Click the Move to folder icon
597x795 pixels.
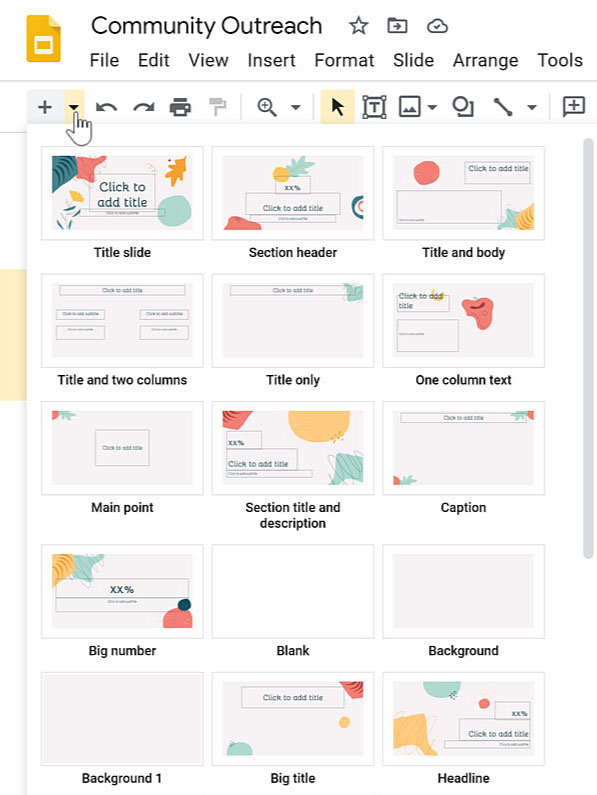pyautogui.click(x=397, y=25)
